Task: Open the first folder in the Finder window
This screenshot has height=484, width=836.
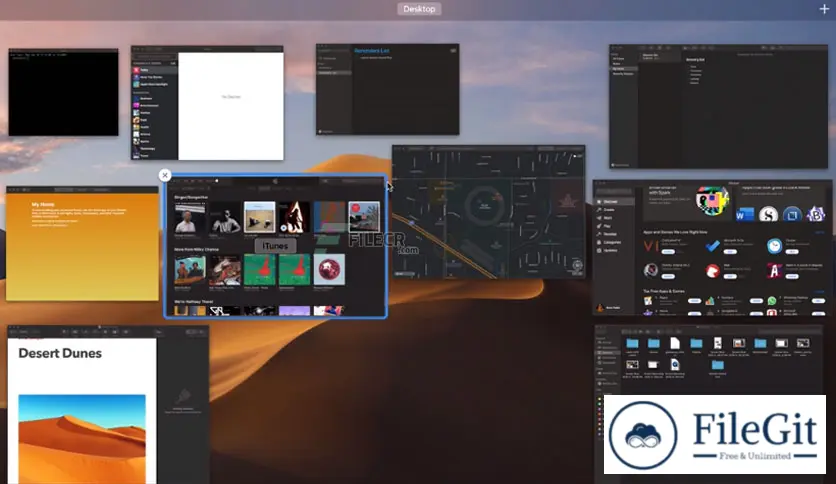Action: pyautogui.click(x=632, y=343)
